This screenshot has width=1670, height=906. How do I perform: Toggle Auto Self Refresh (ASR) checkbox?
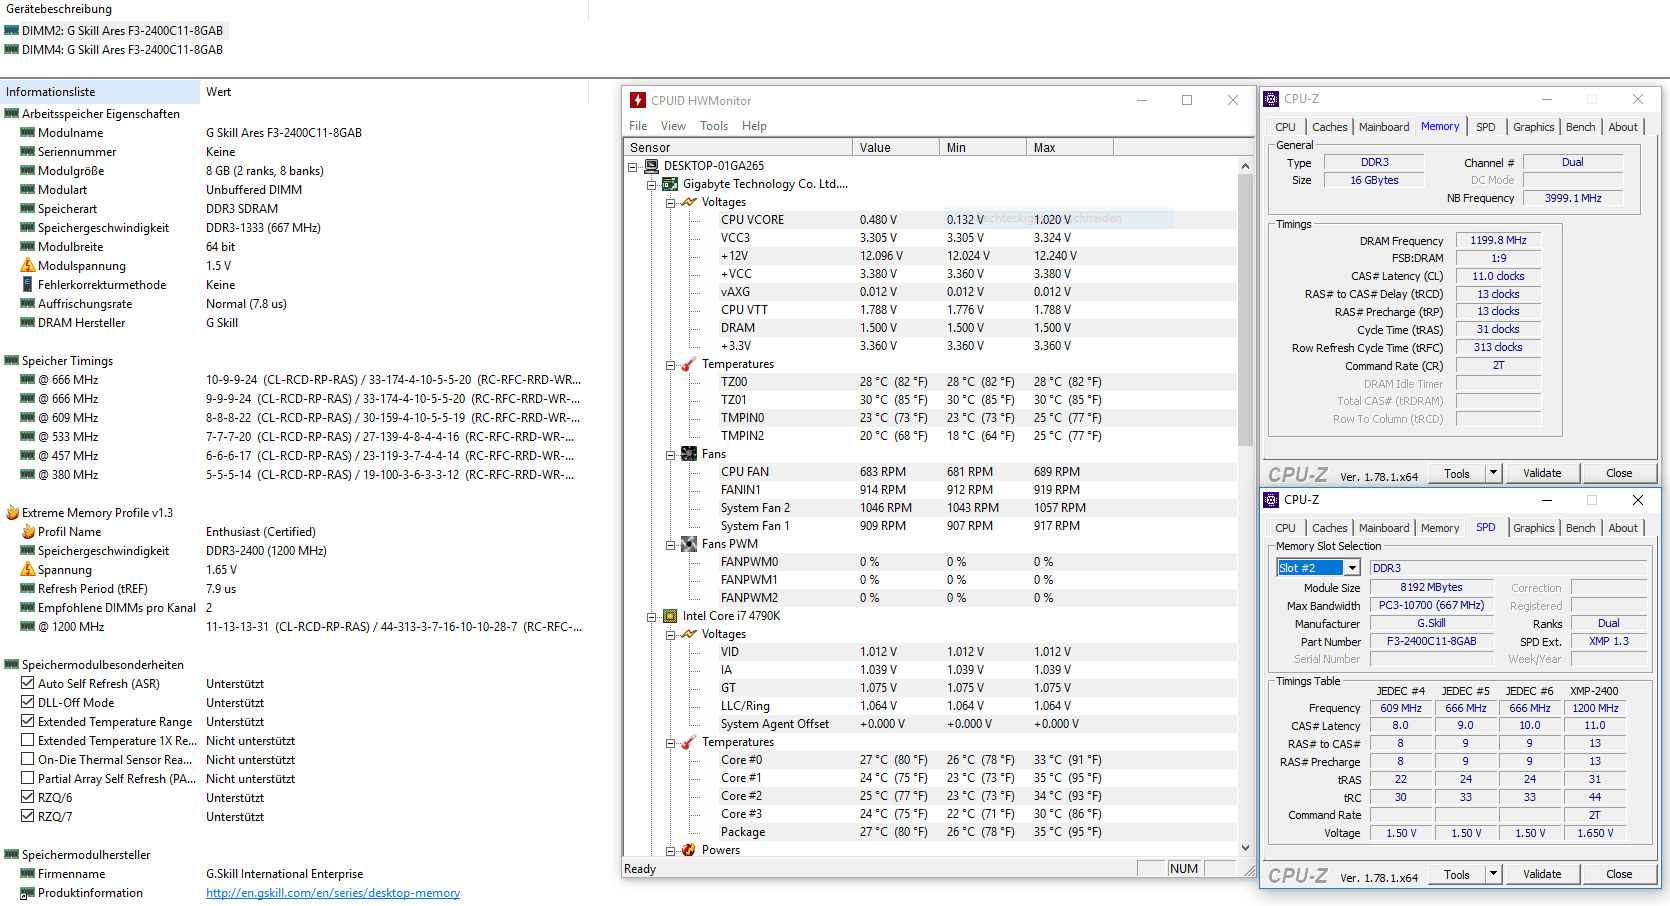pyautogui.click(x=28, y=684)
